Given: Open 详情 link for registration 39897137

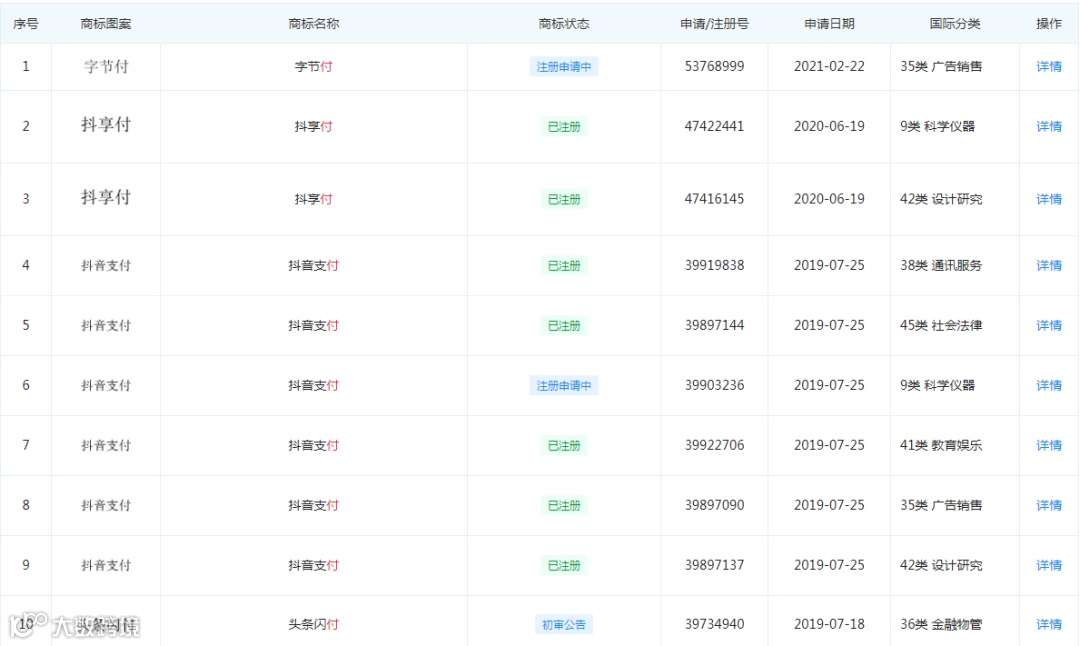Looking at the screenshot, I should [x=1048, y=565].
